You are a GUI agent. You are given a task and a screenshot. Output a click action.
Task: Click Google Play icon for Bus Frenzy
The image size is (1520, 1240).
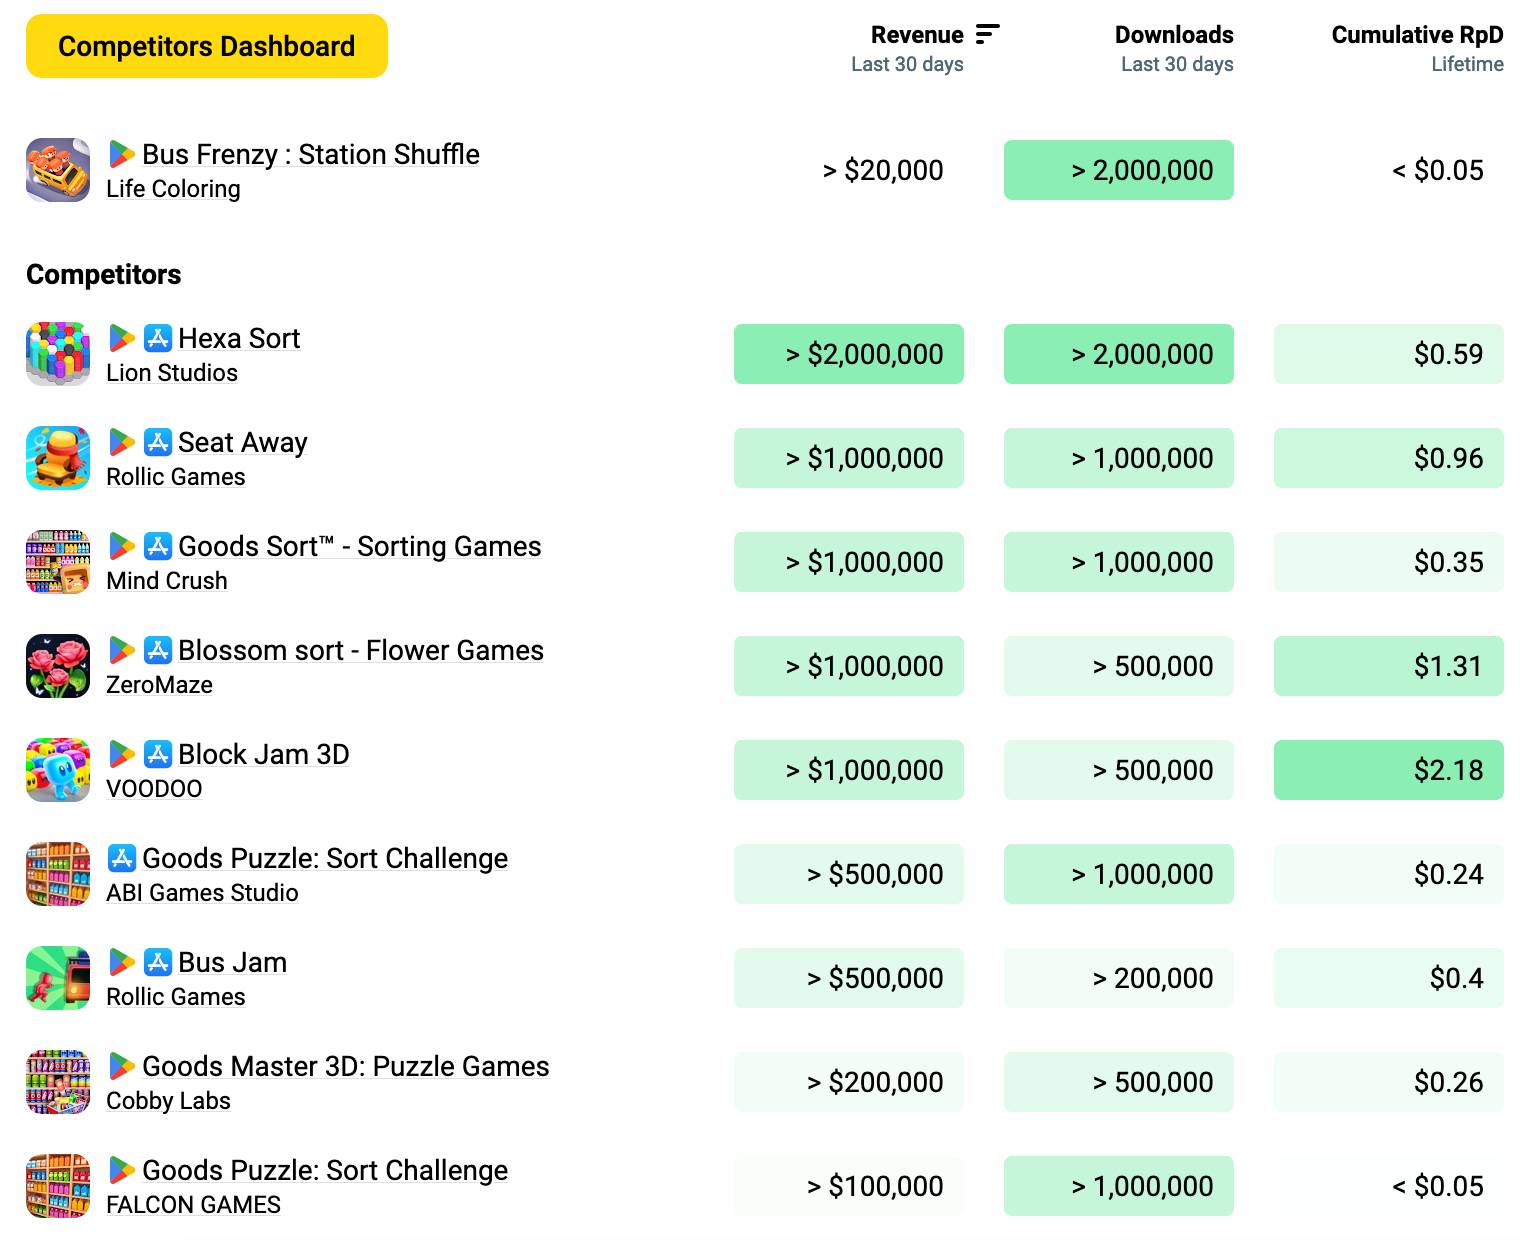tap(122, 154)
